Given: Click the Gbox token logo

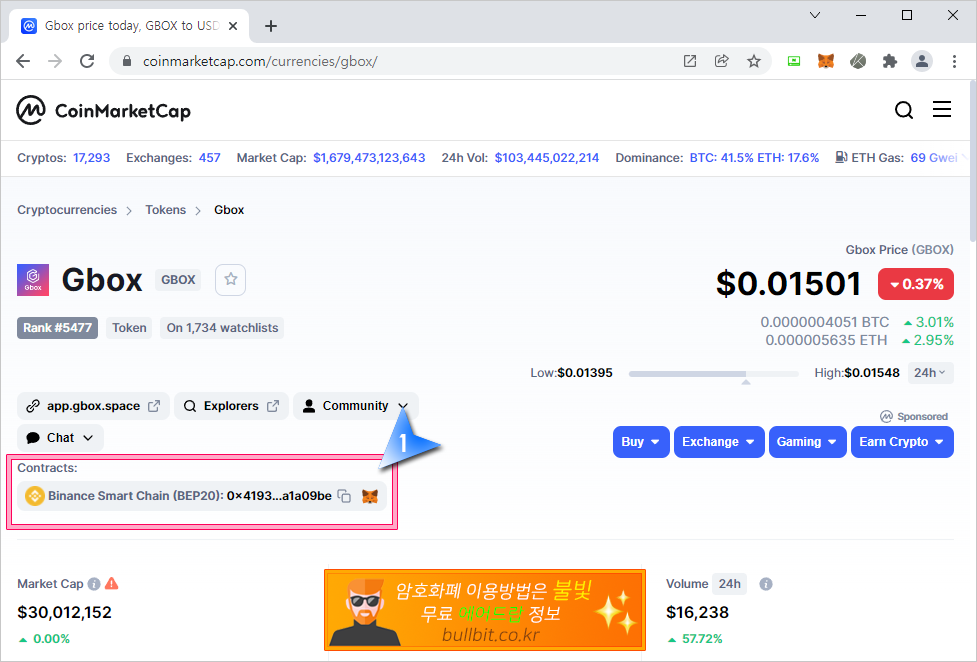Looking at the screenshot, I should 33,280.
